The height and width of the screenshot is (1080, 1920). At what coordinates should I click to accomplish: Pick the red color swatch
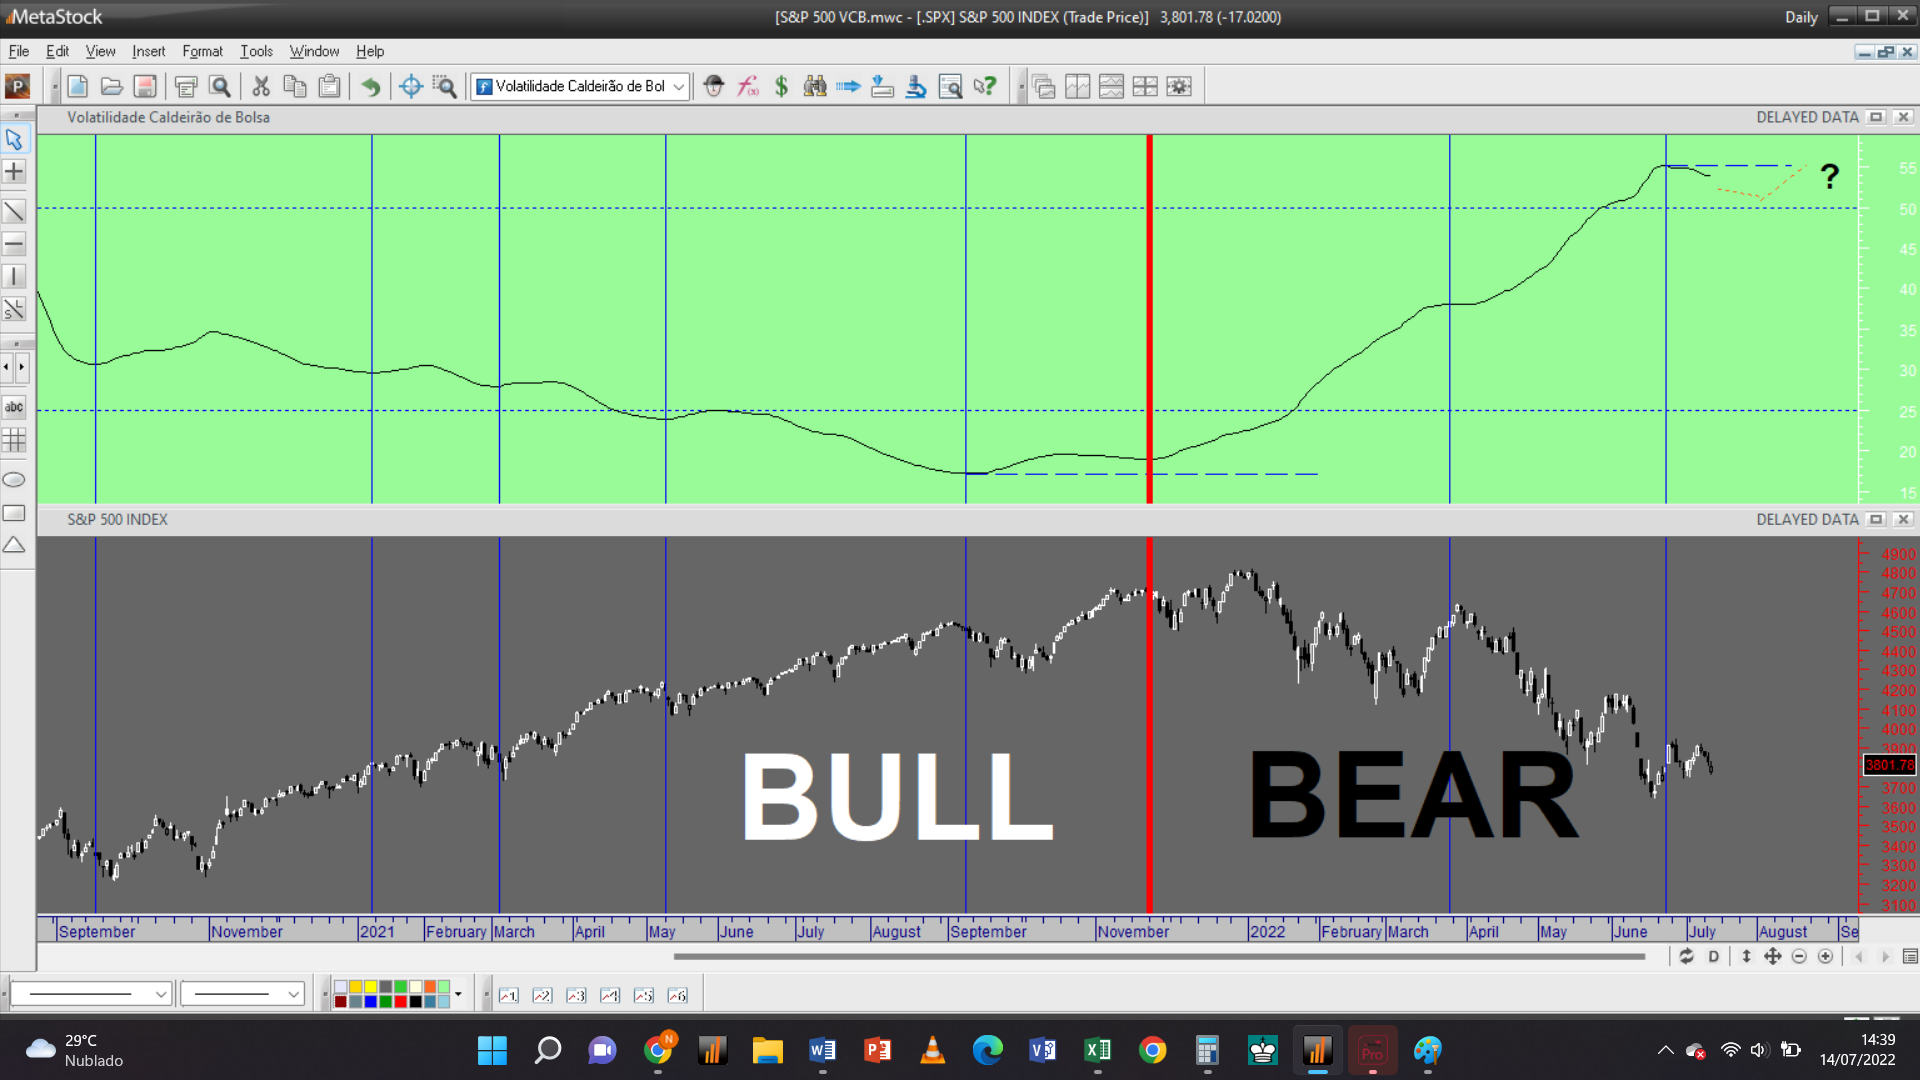click(400, 1001)
